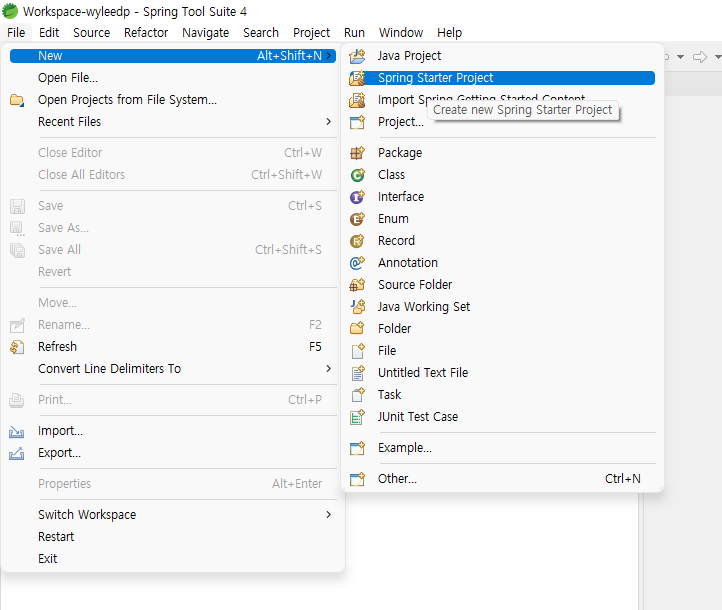Open the Run menu
The image size is (722, 610).
354,33
